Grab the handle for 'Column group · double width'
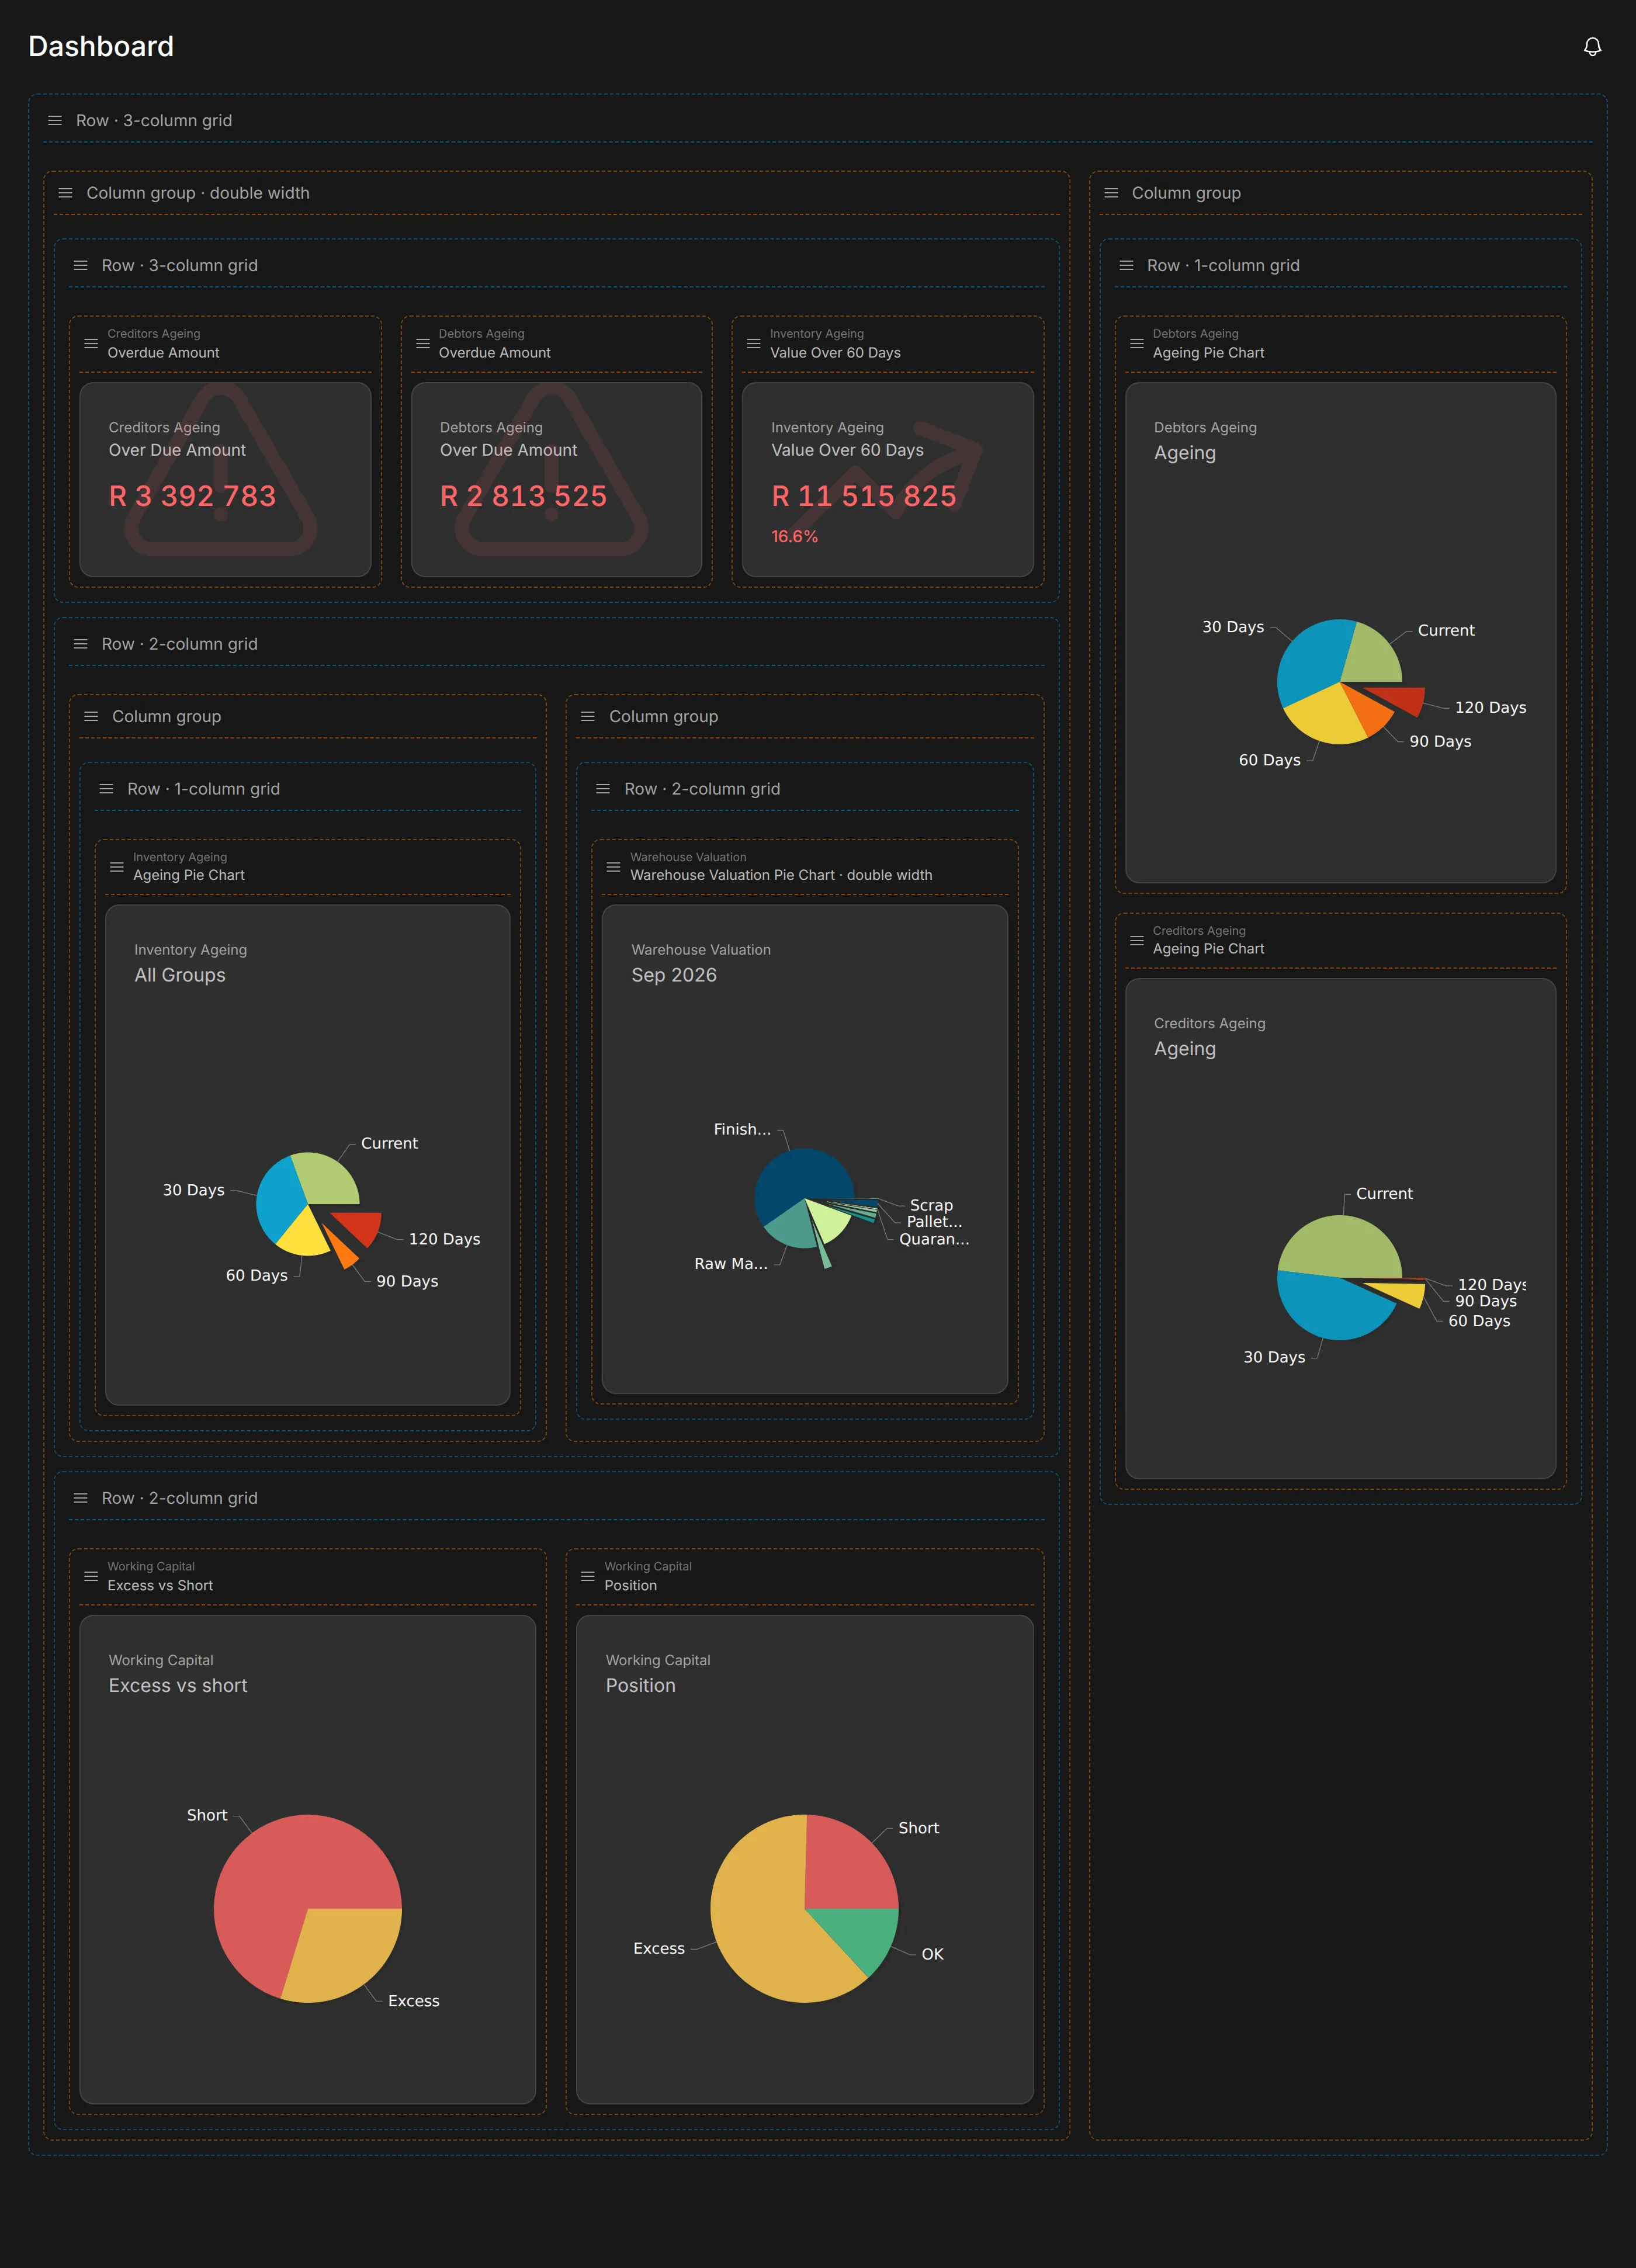This screenshot has width=1636, height=2268. tap(65, 193)
